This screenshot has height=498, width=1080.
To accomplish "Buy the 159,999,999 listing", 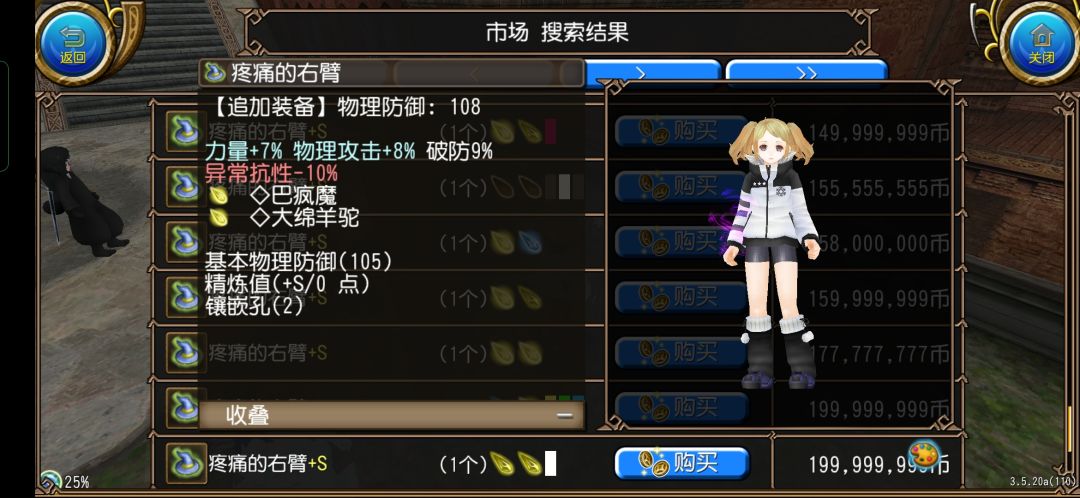I will pyautogui.click(x=681, y=298).
